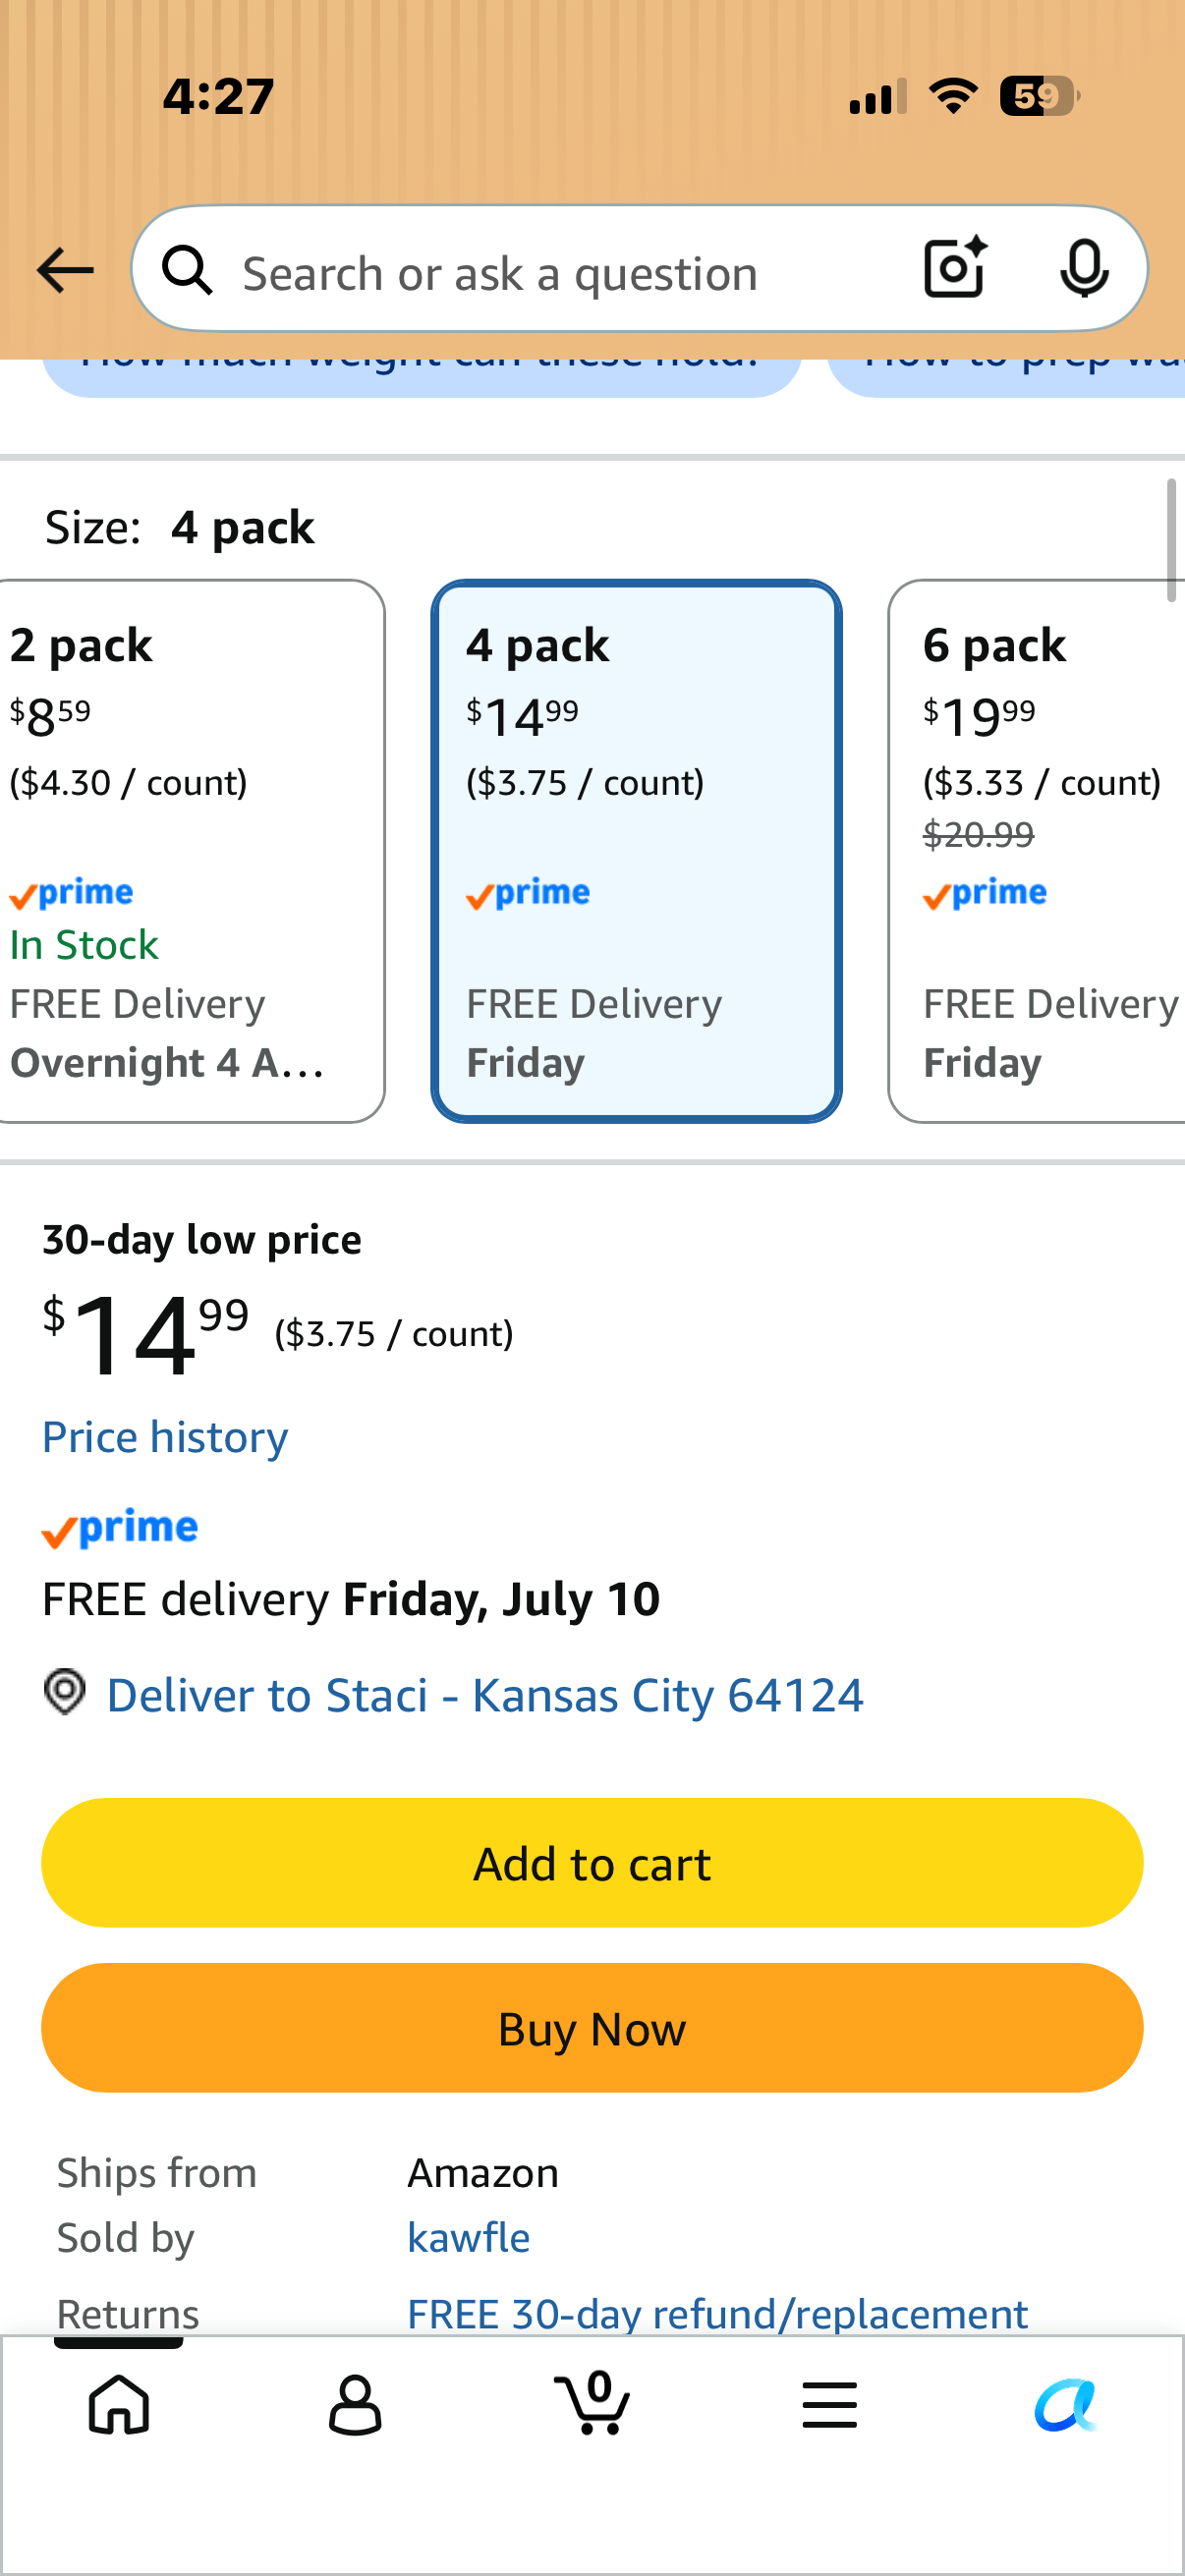Open the Price history link

click(165, 1437)
